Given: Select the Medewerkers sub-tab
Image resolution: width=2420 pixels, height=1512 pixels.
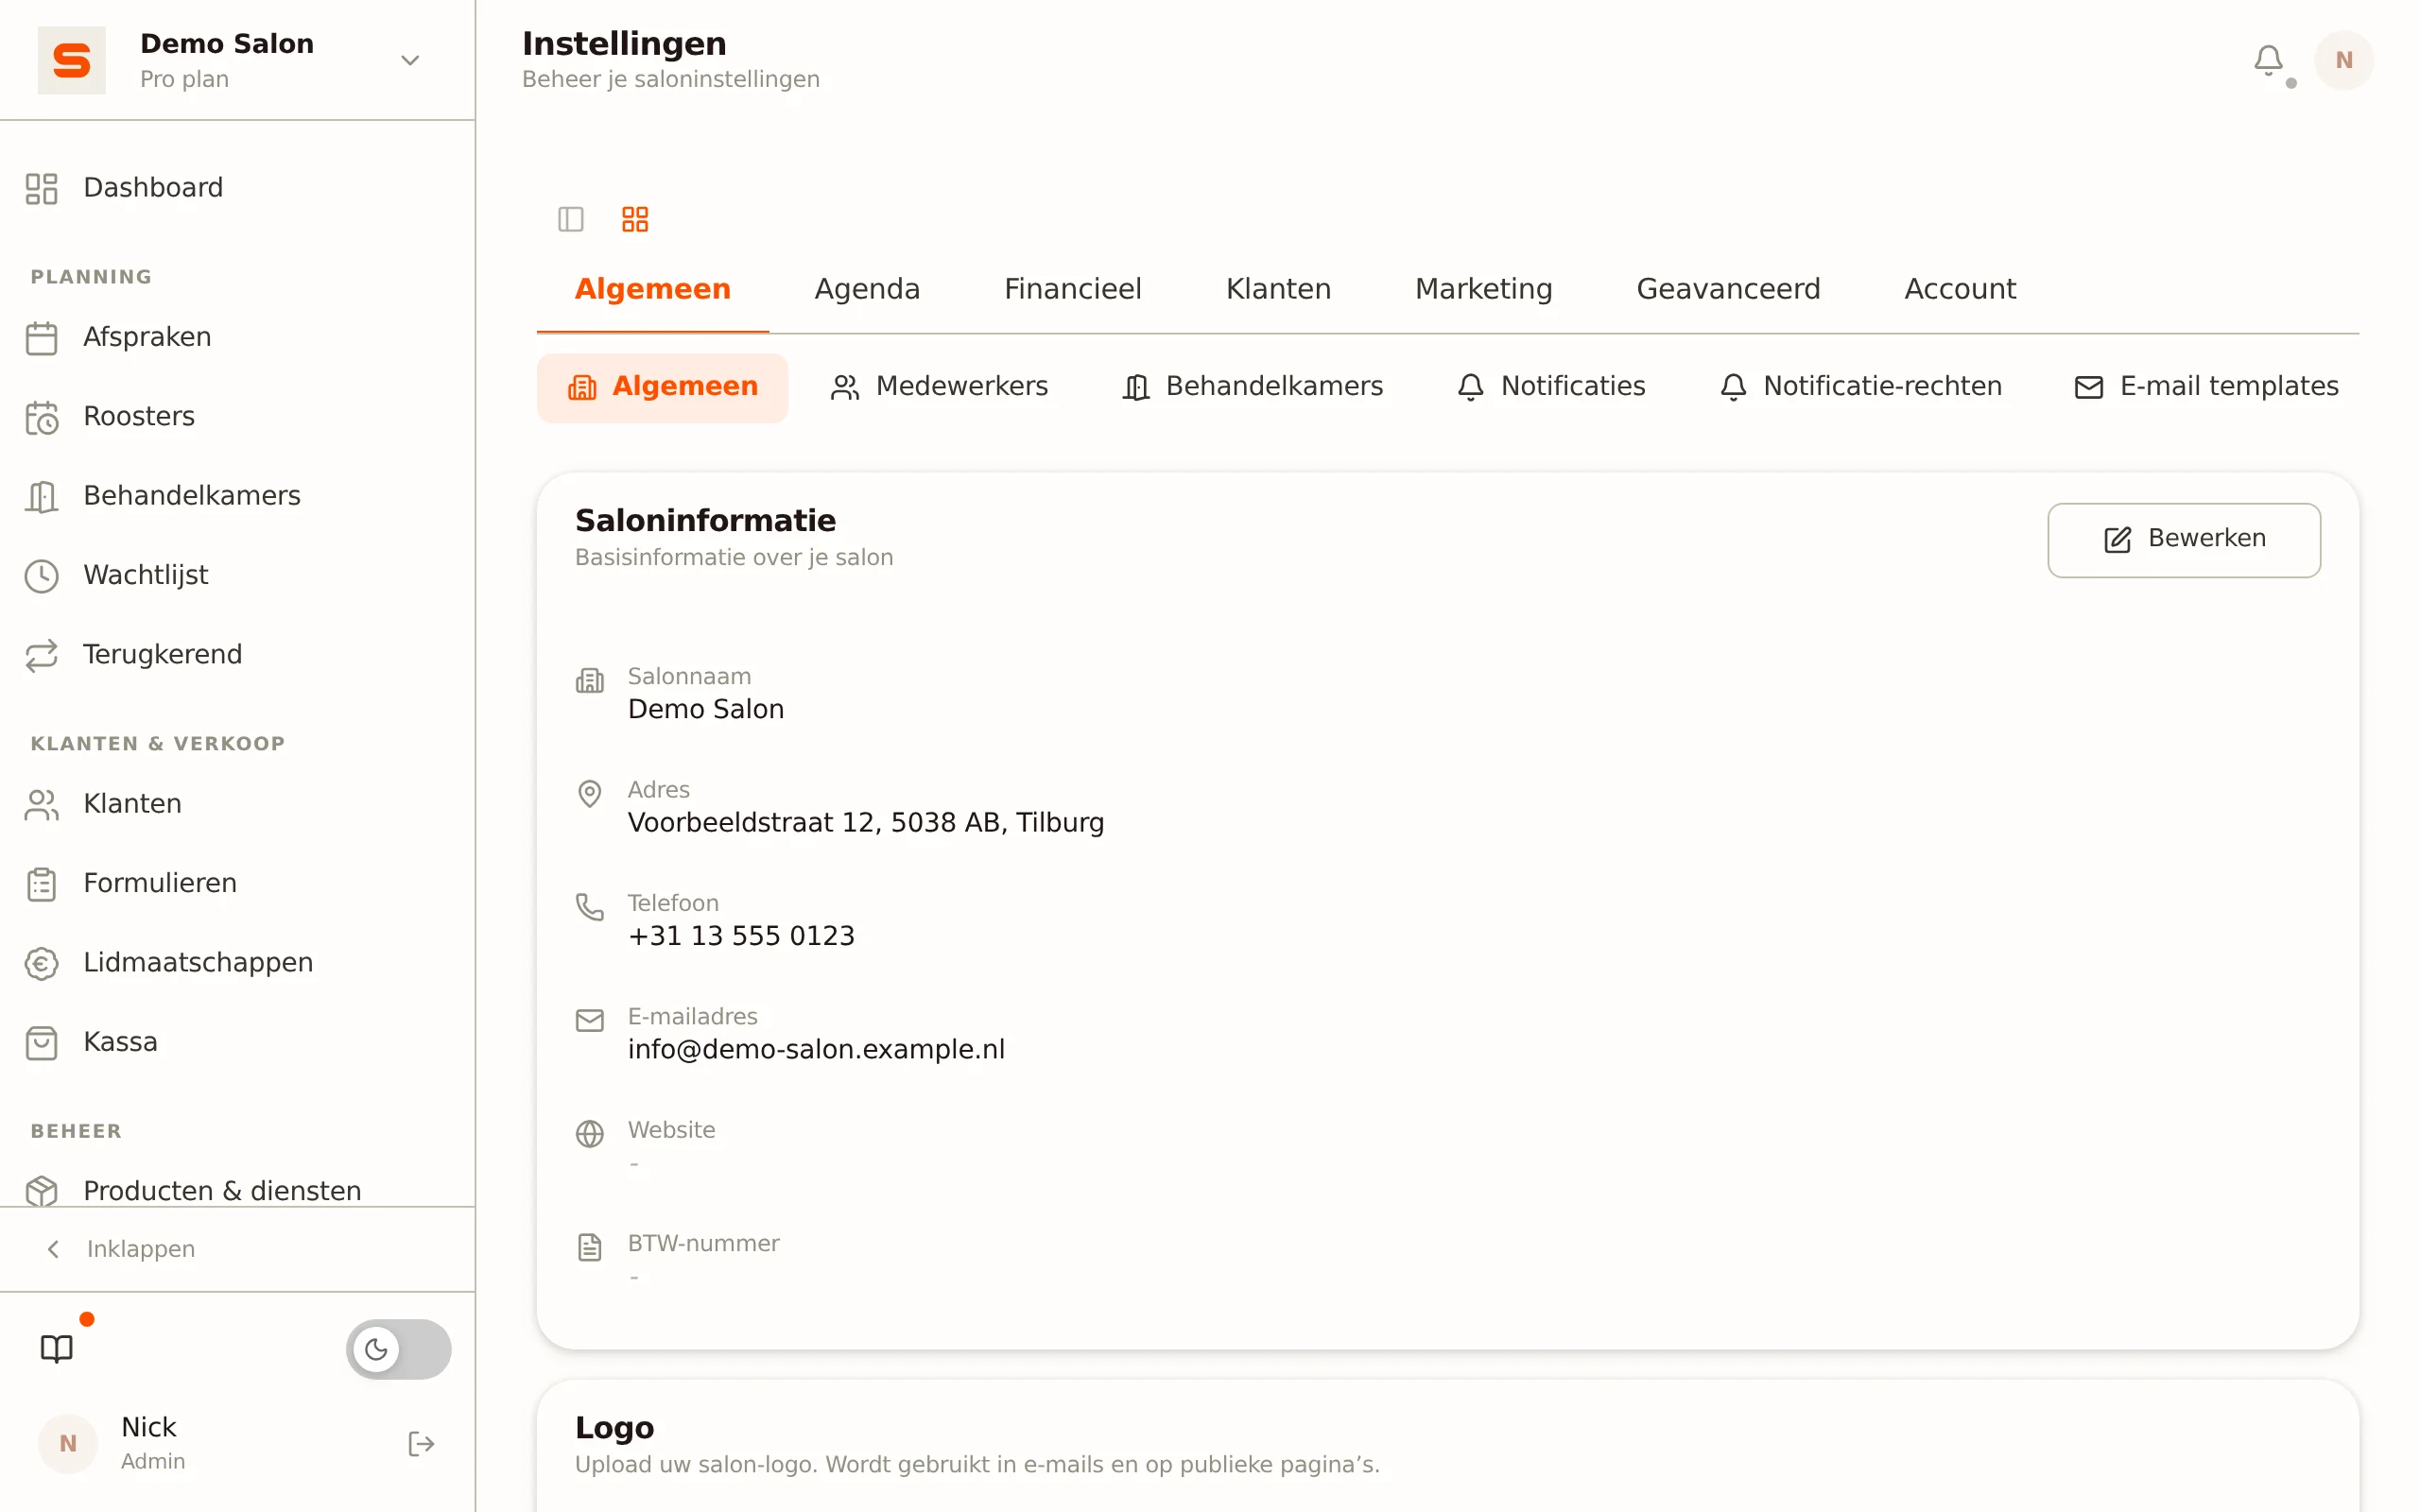Looking at the screenshot, I should tap(939, 387).
